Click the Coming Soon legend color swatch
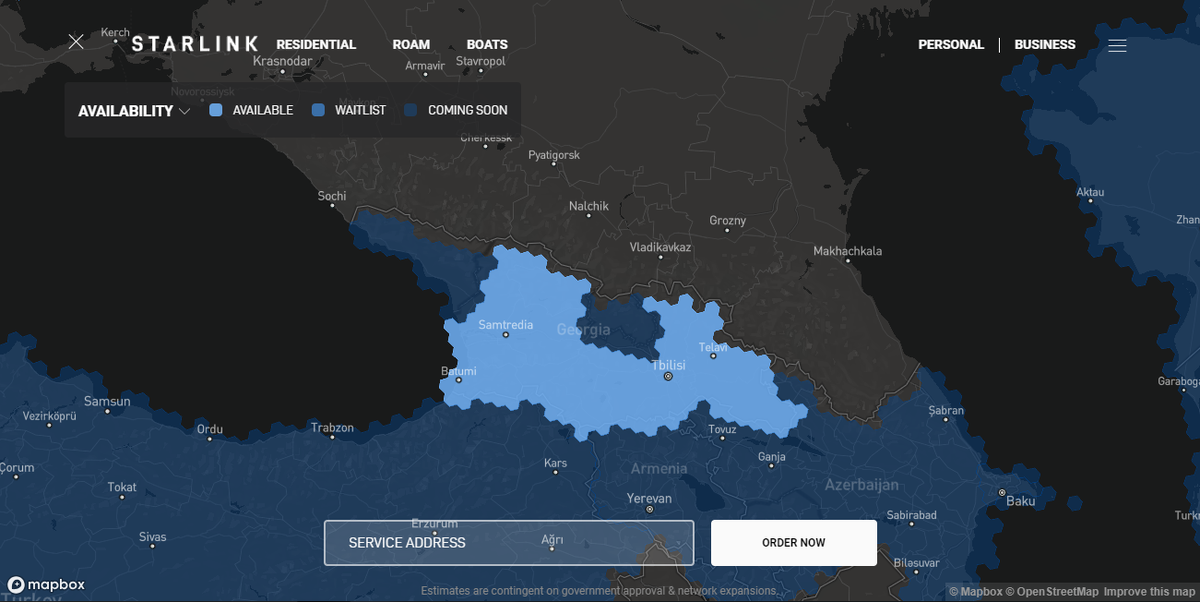This screenshot has height=602, width=1200. 411,110
